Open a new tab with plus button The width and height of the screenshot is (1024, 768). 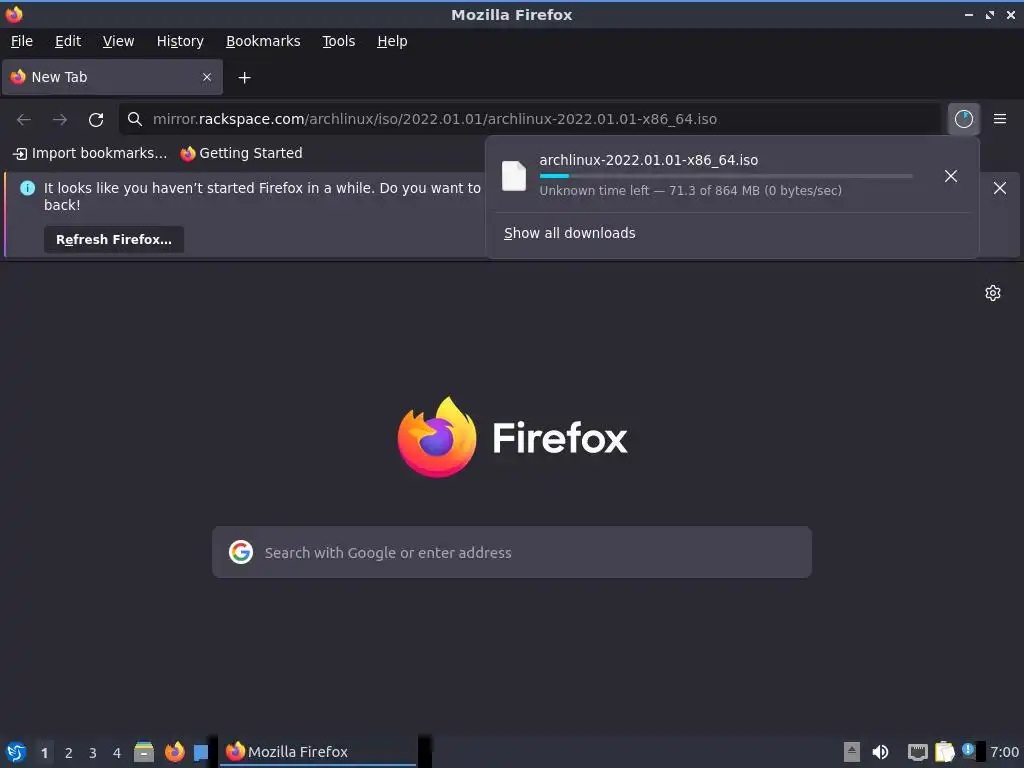tap(244, 78)
